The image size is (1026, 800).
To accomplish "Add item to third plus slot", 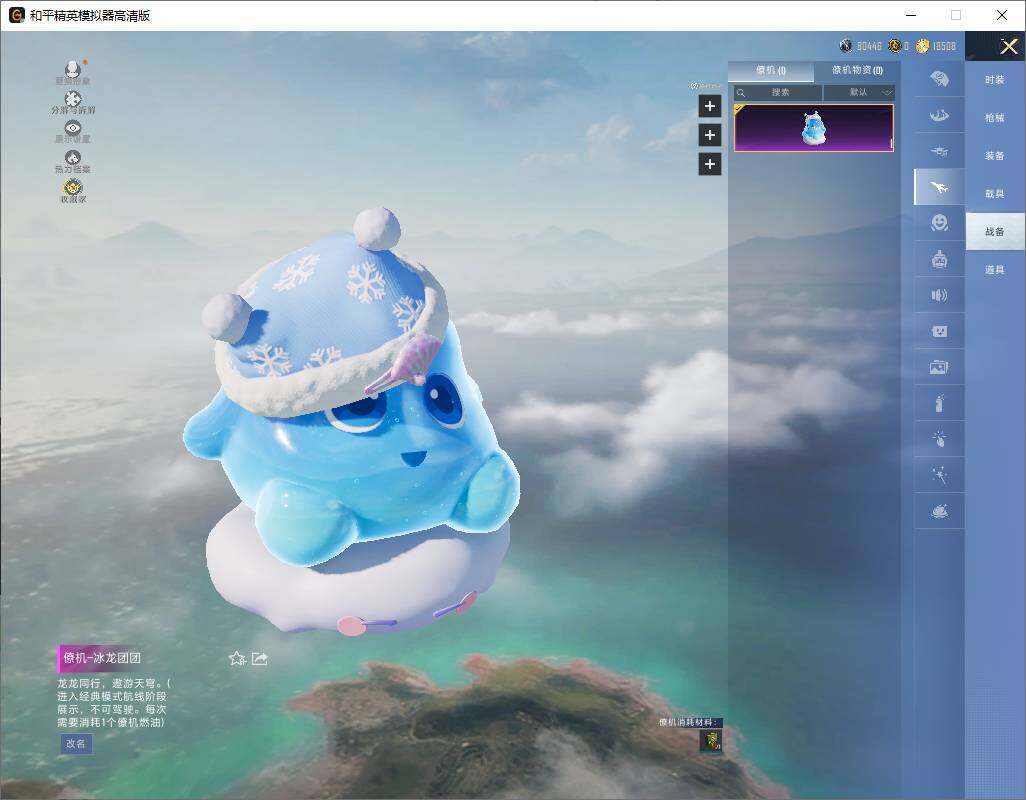I will (710, 164).
